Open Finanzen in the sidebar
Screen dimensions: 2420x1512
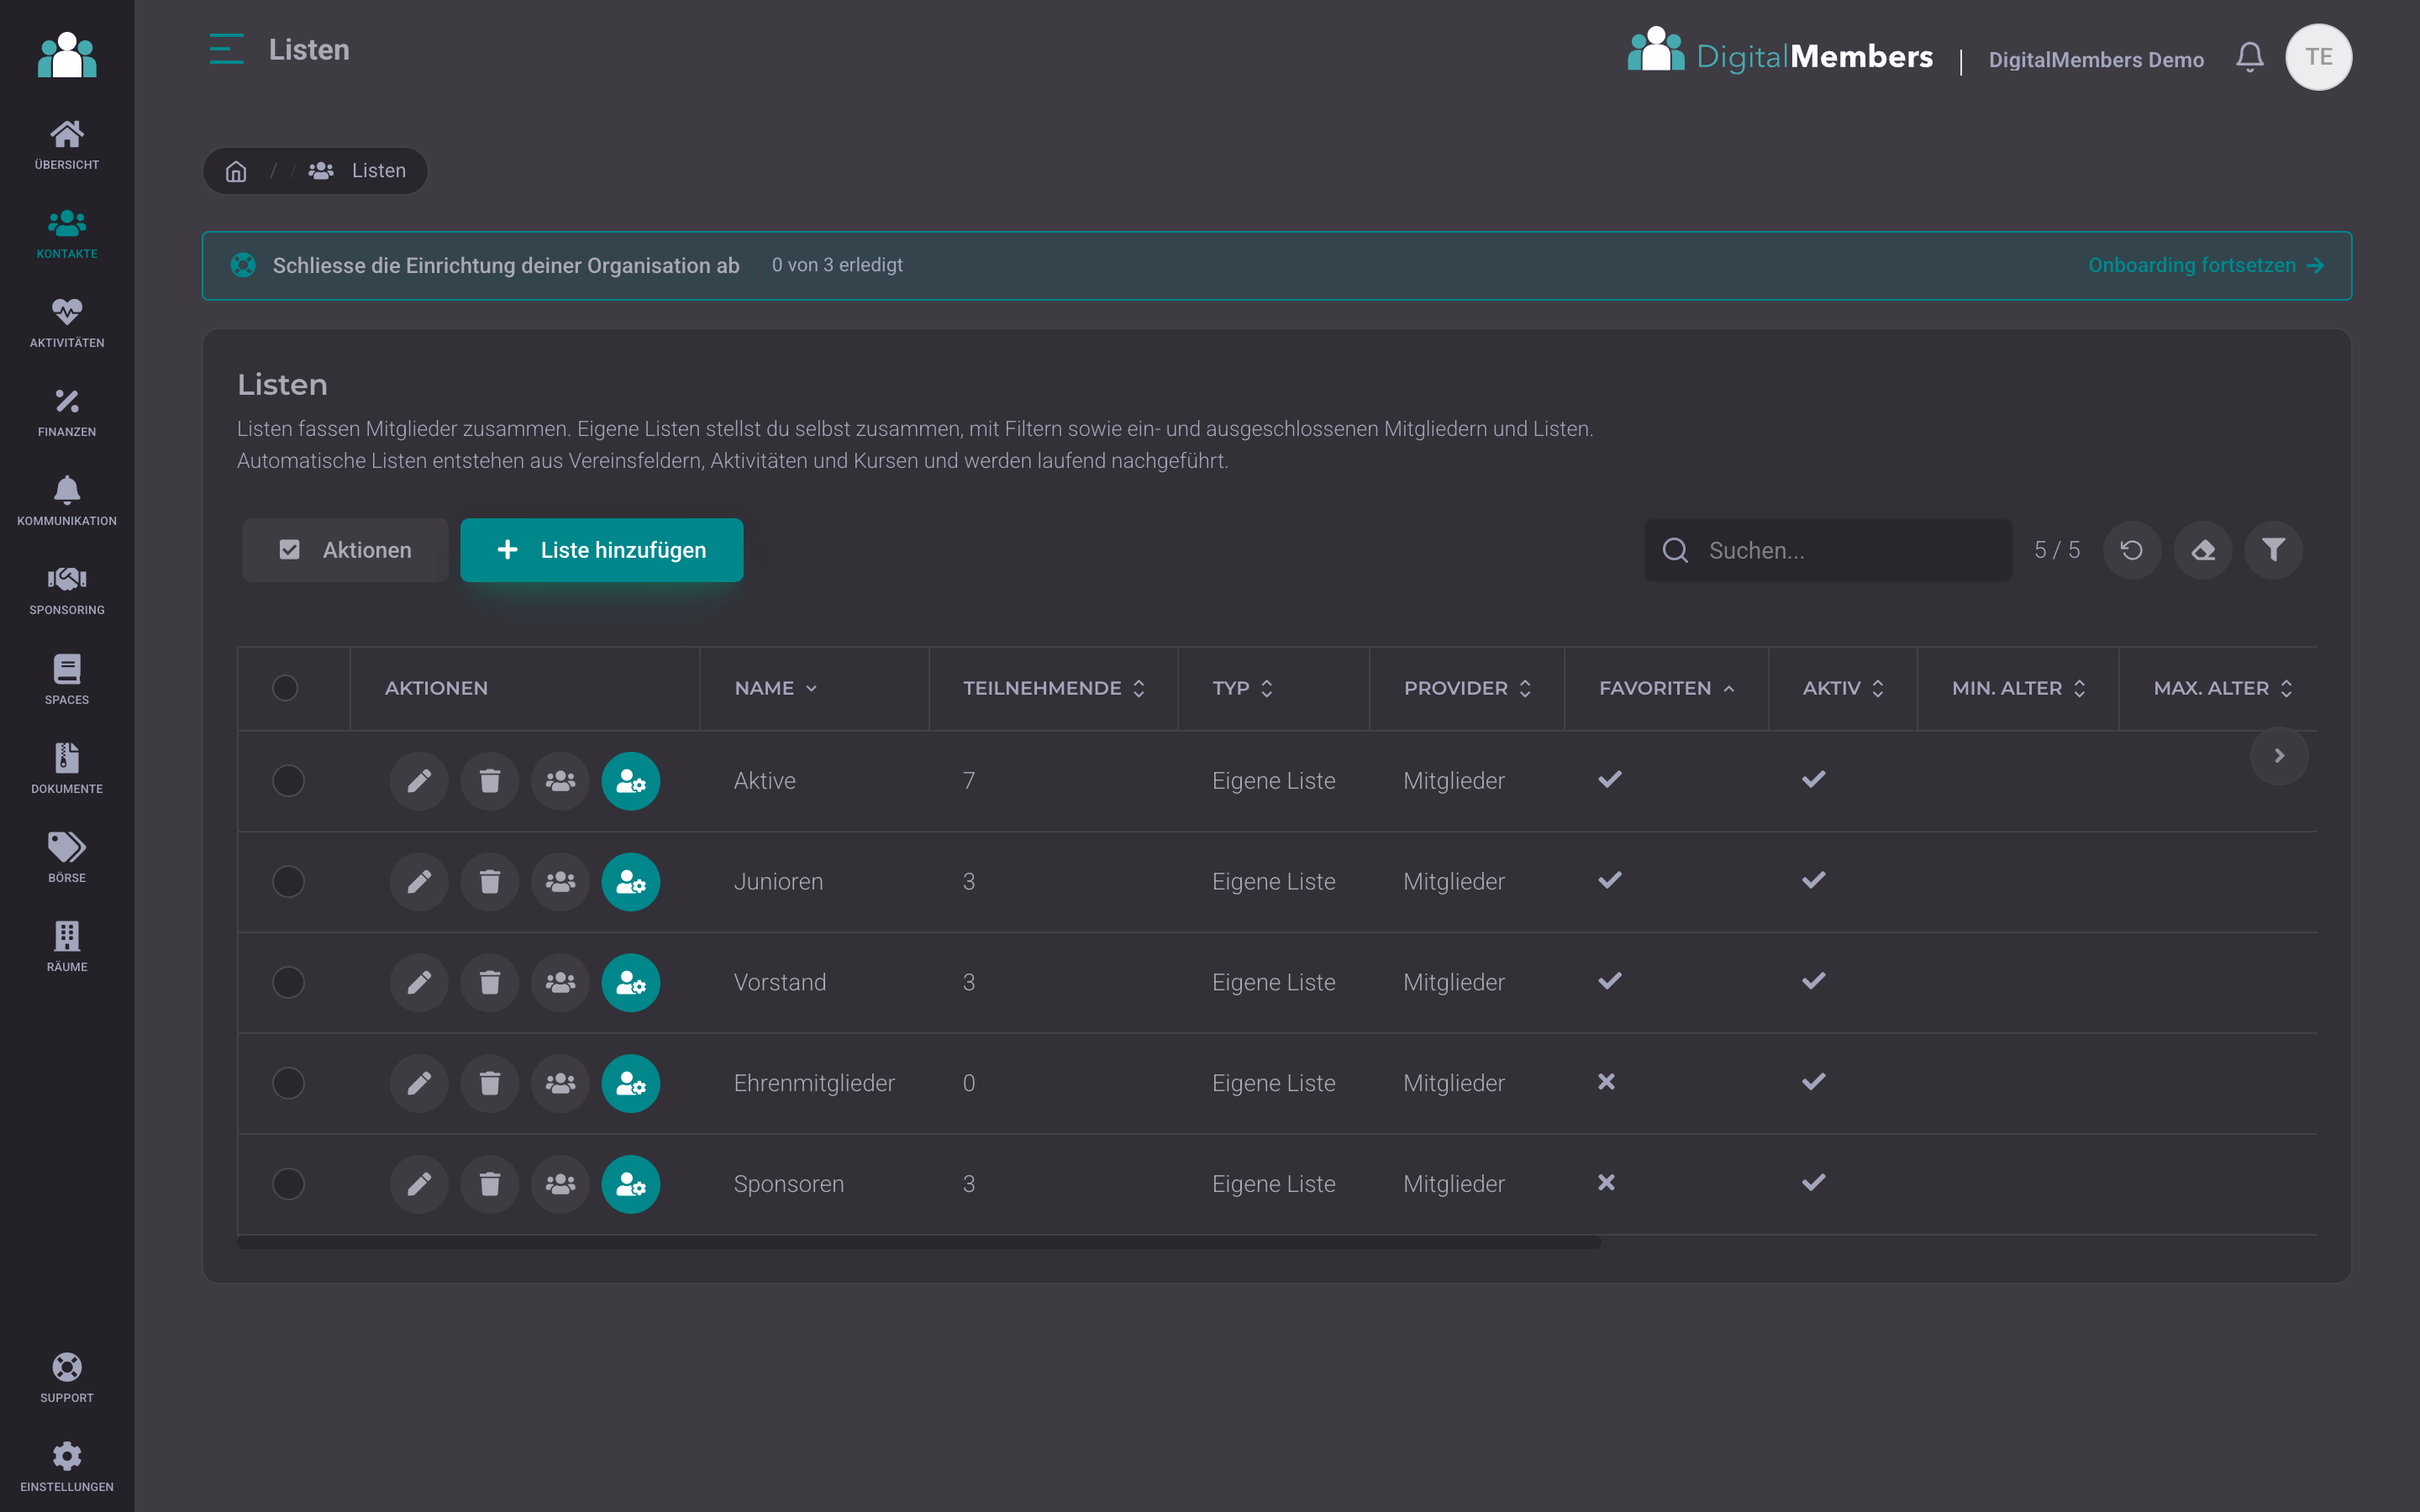point(67,413)
